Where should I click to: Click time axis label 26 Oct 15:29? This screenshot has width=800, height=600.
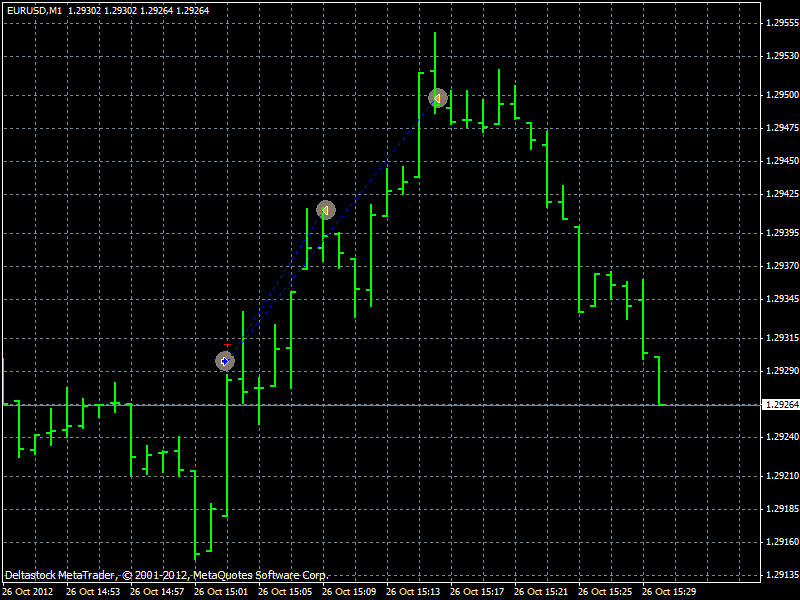[669, 592]
